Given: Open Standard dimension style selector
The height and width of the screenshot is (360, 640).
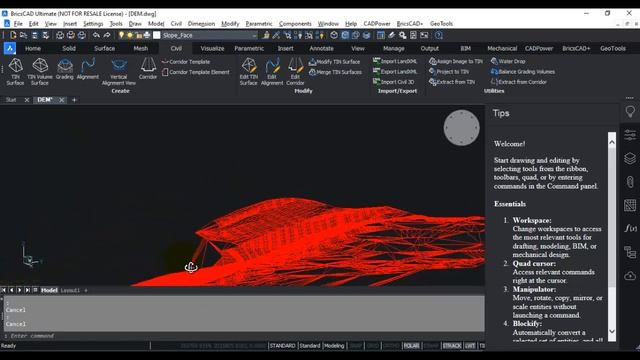Looking at the screenshot, I should pyautogui.click(x=310, y=346).
